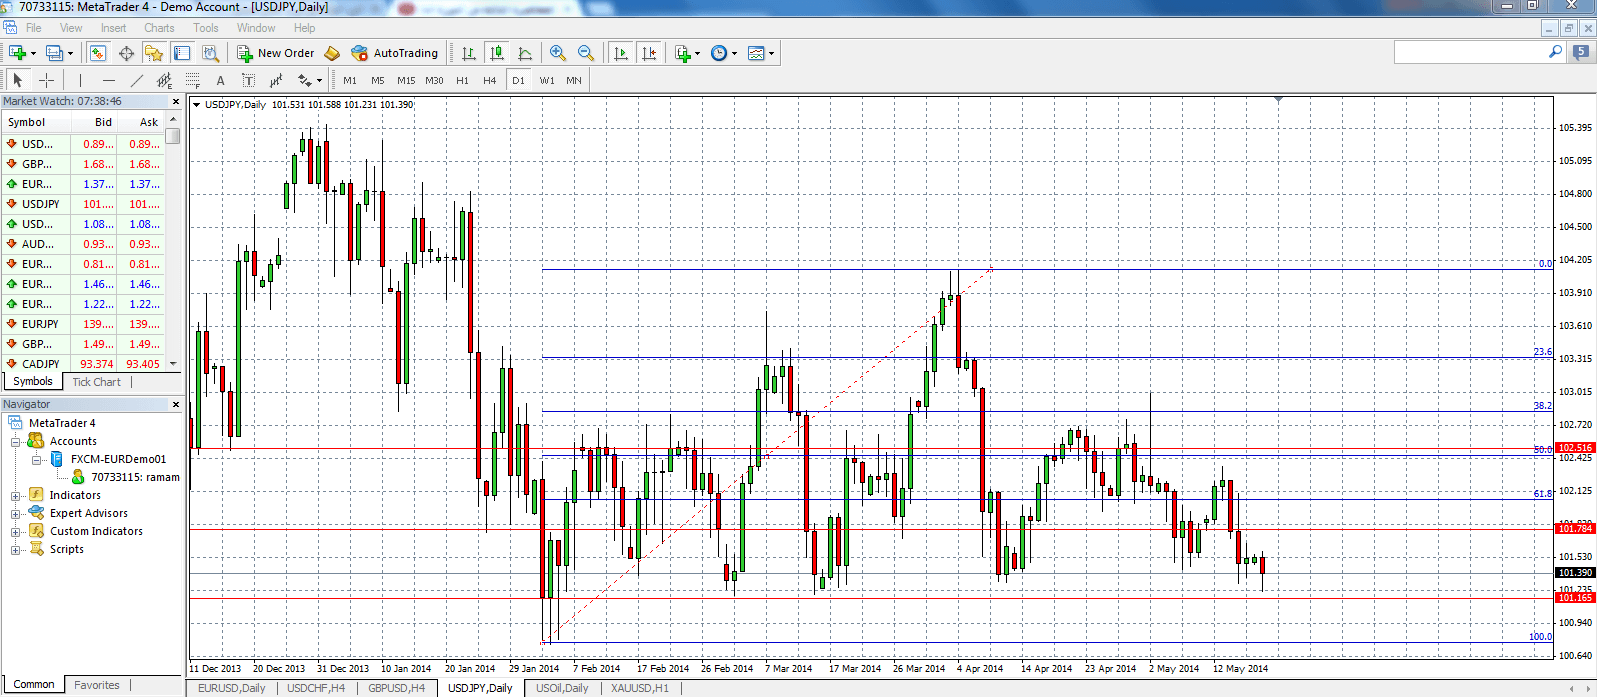Open the Charts menu
The image size is (1597, 697).
pyautogui.click(x=159, y=28)
